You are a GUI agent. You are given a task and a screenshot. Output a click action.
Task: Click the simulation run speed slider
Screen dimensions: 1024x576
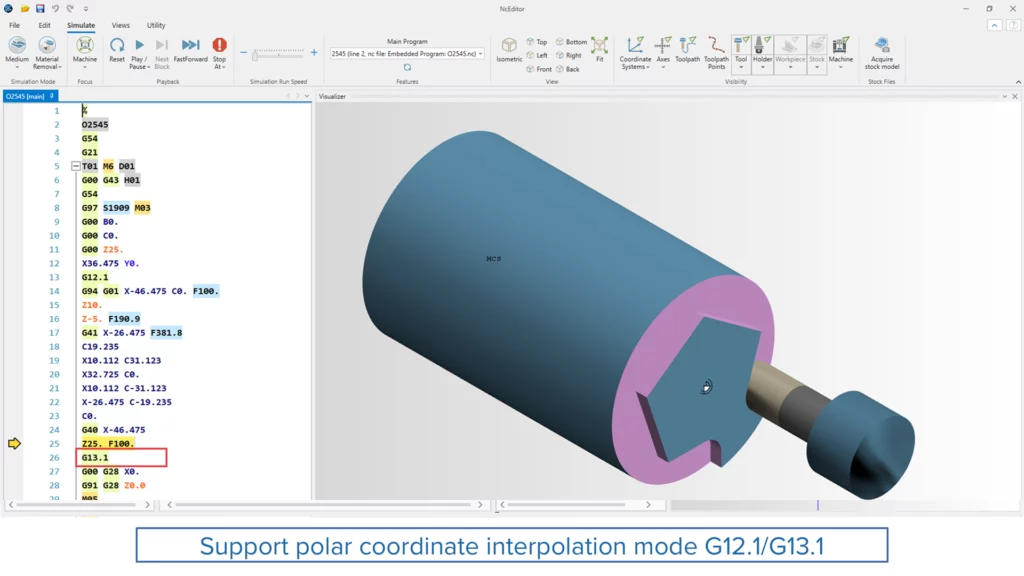(283, 53)
